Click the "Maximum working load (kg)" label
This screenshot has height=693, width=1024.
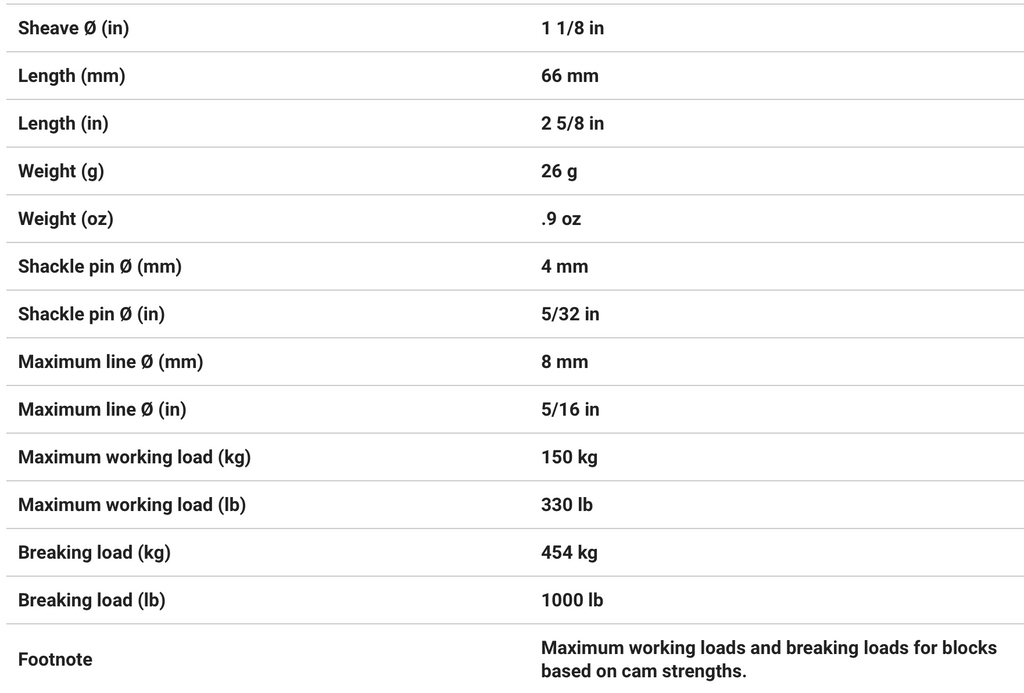coord(134,457)
